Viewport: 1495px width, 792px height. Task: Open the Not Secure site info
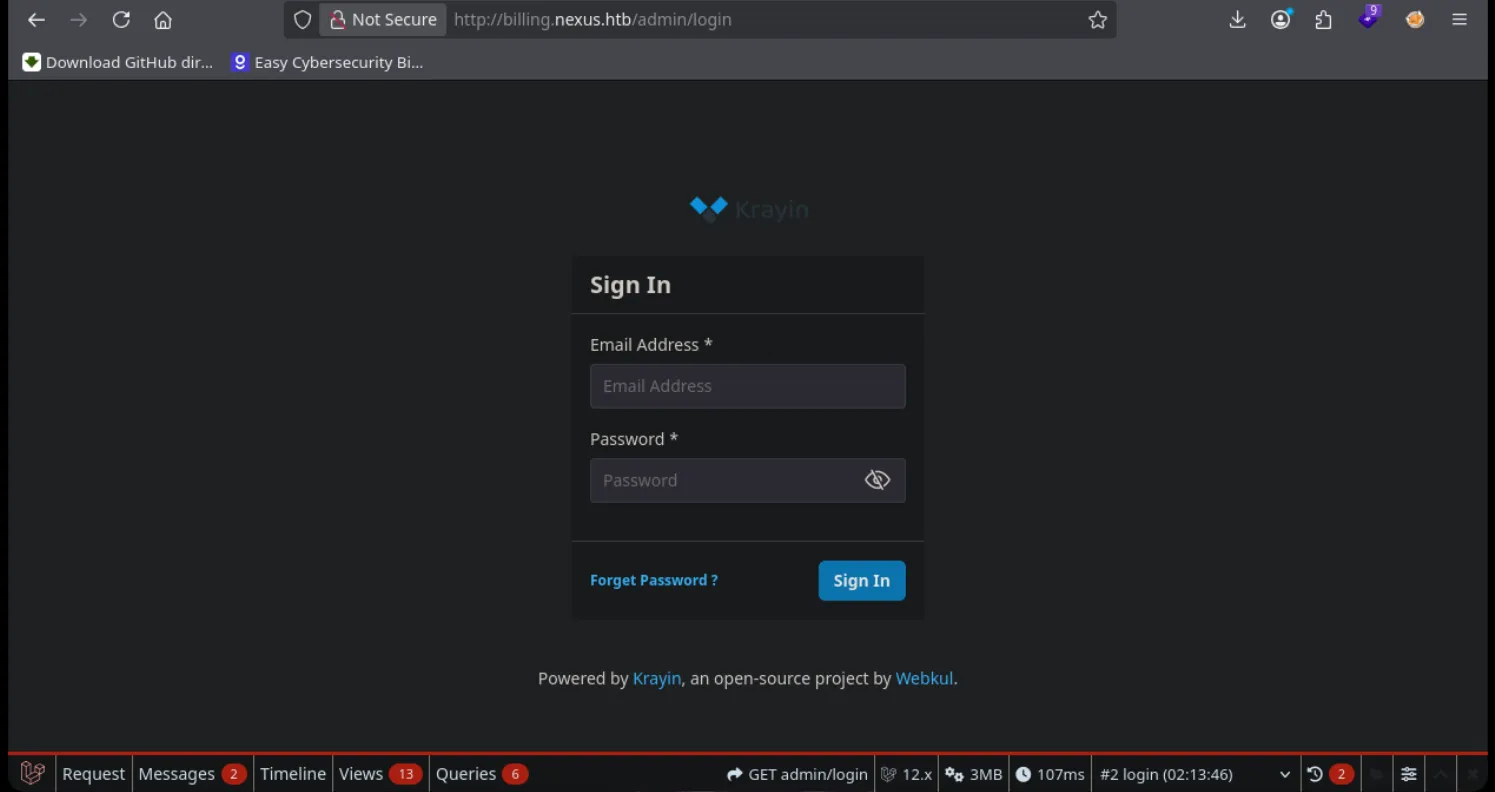pos(383,20)
